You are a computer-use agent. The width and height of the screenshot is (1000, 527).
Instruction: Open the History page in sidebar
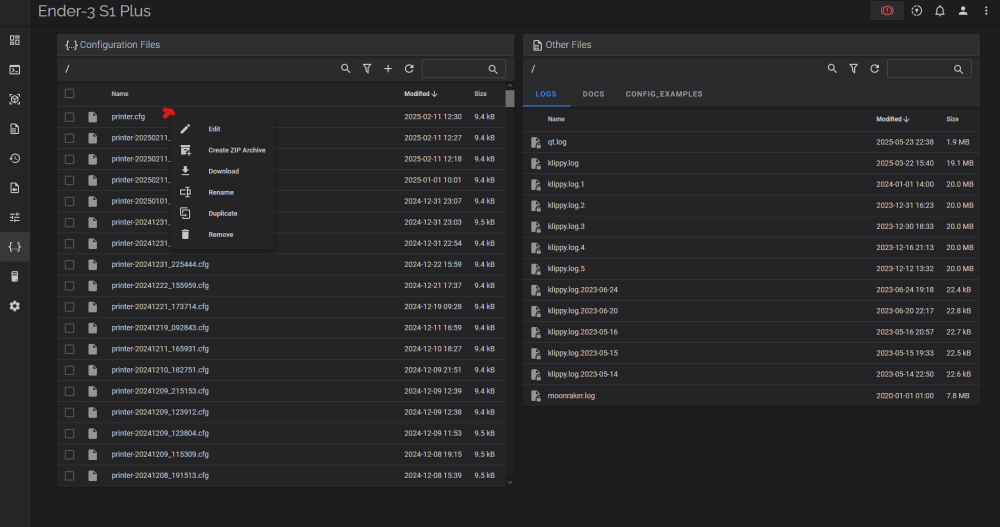coord(14,158)
